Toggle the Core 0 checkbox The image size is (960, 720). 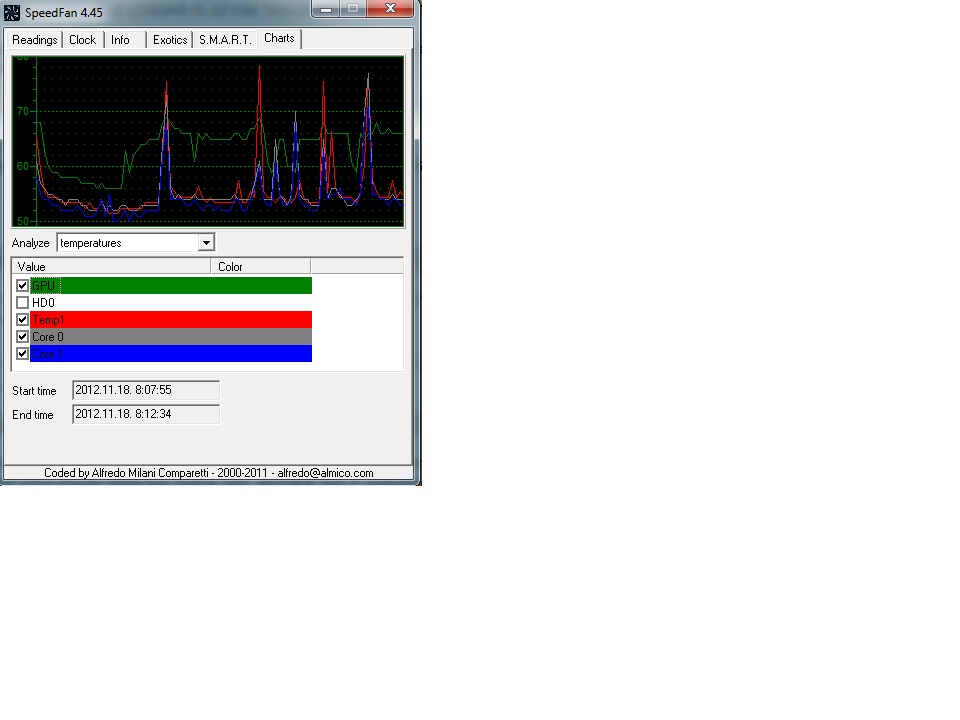click(23, 337)
